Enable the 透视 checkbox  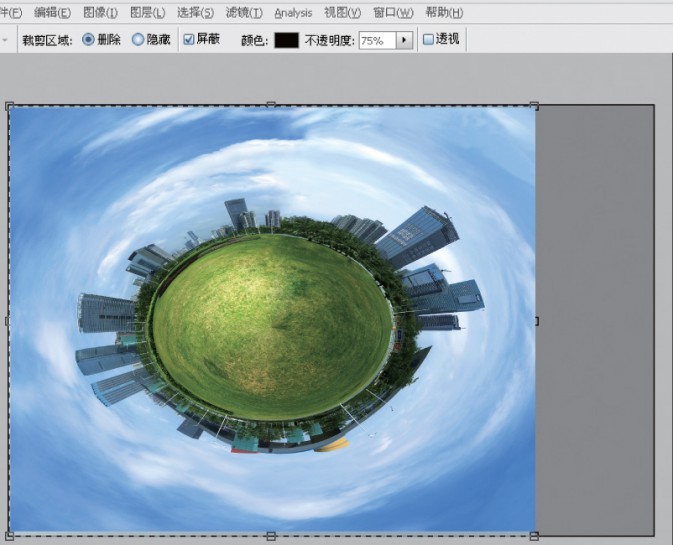click(428, 39)
